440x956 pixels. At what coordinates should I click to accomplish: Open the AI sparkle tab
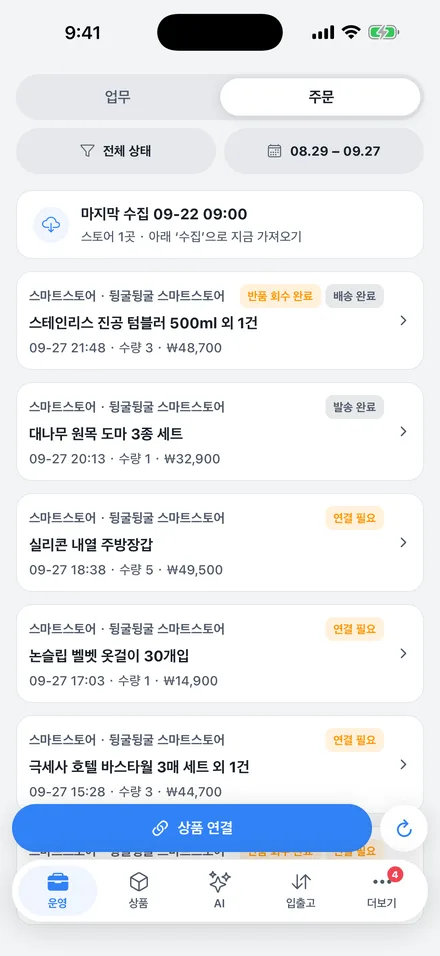[220, 891]
